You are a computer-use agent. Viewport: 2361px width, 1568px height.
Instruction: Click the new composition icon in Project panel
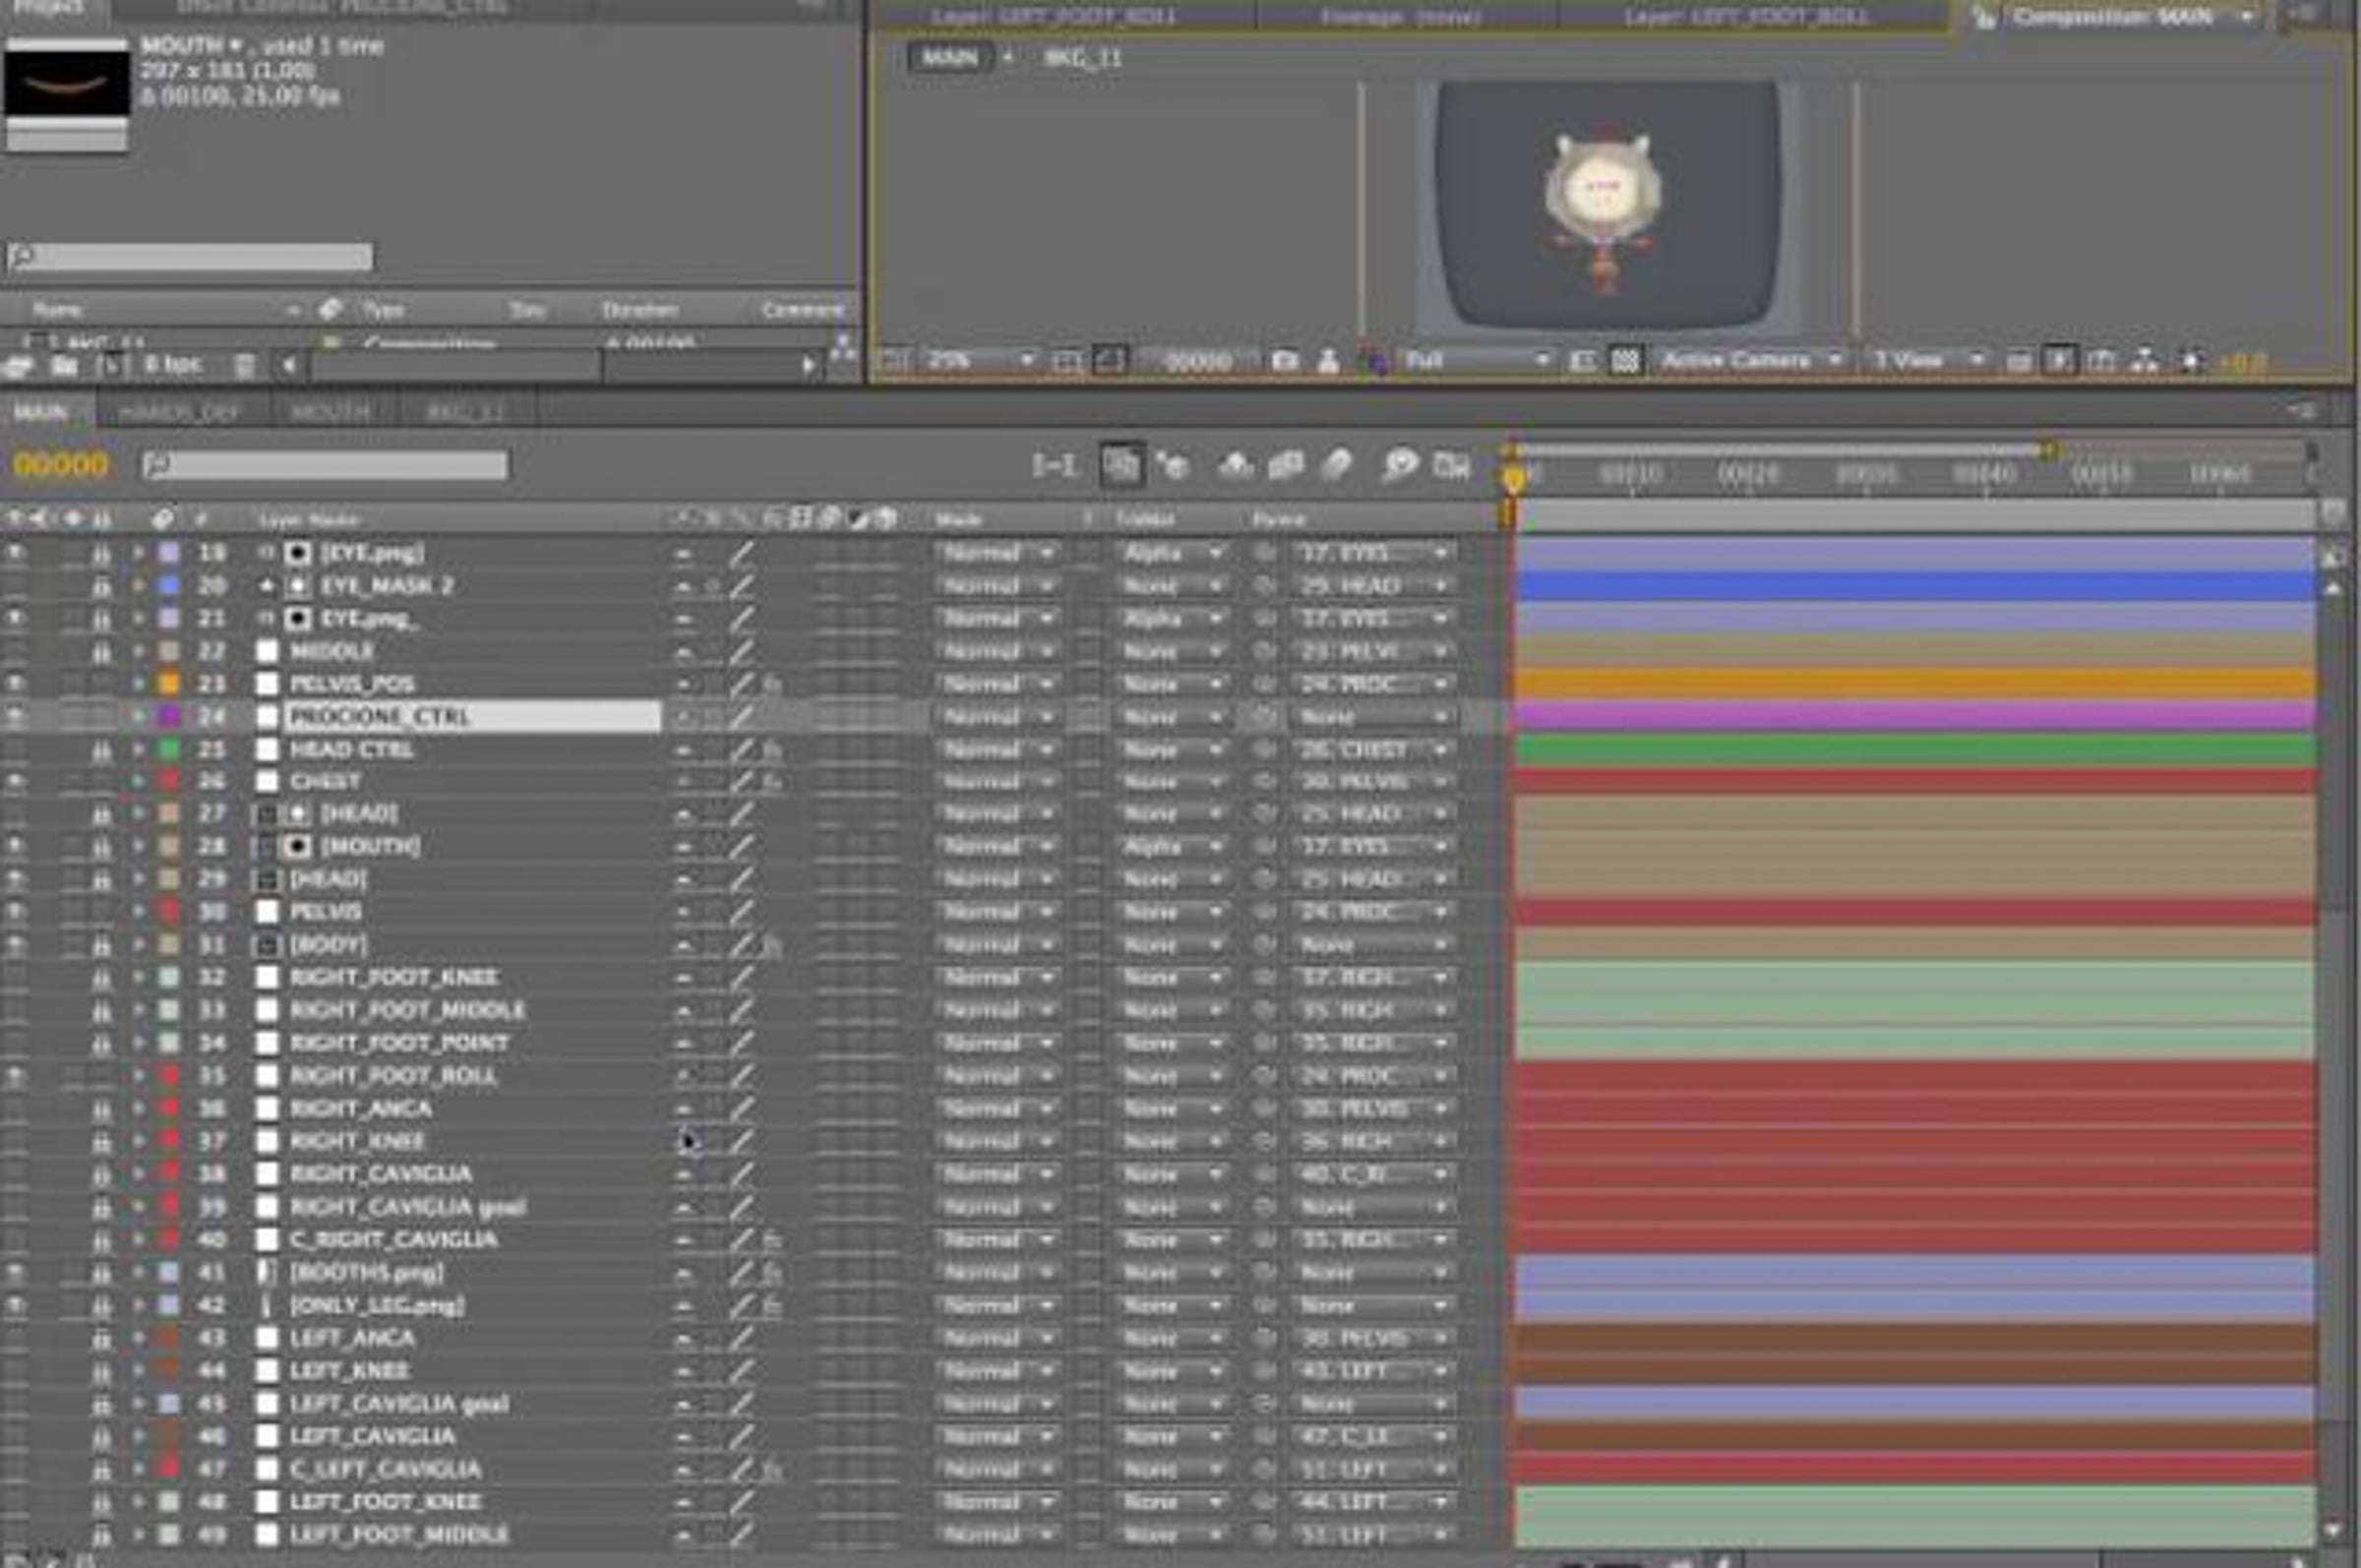111,366
